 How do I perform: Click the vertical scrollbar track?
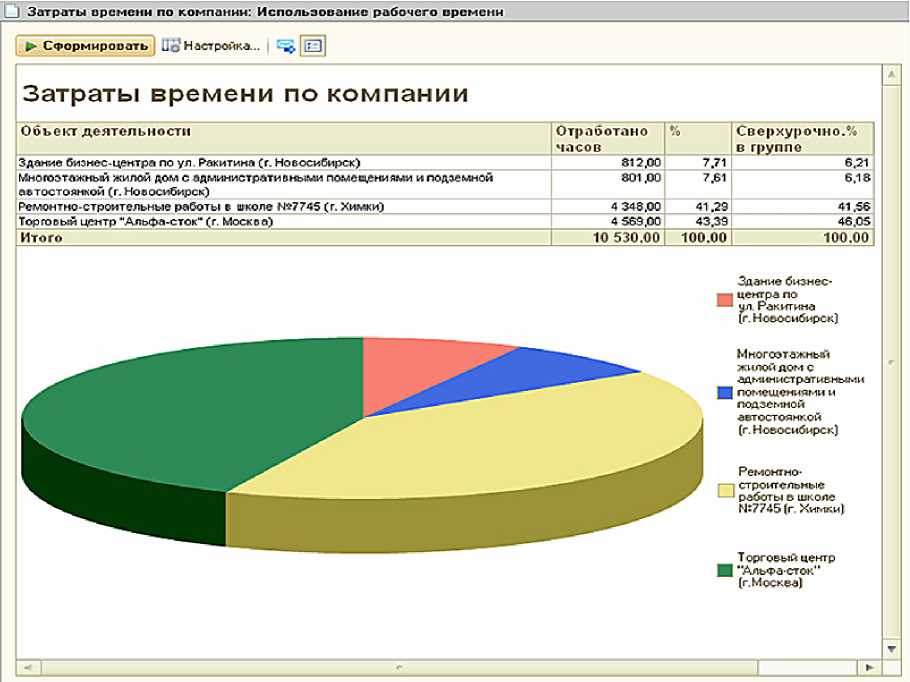pyautogui.click(x=891, y=362)
